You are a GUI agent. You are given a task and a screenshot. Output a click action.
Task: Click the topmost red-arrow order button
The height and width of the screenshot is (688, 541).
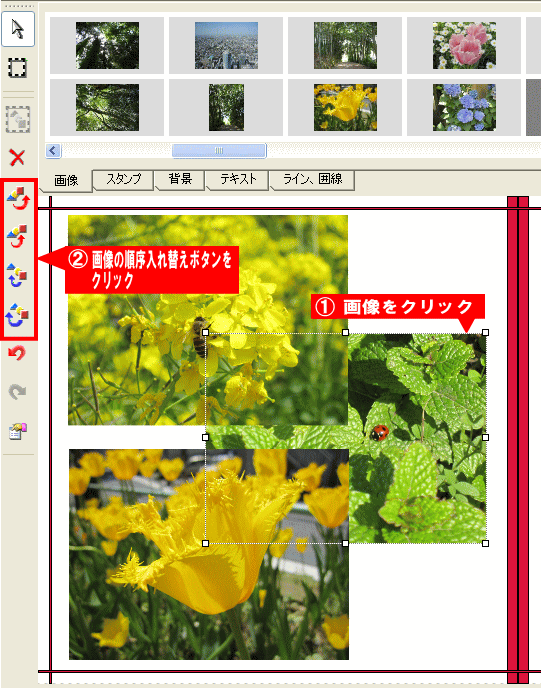tap(18, 198)
